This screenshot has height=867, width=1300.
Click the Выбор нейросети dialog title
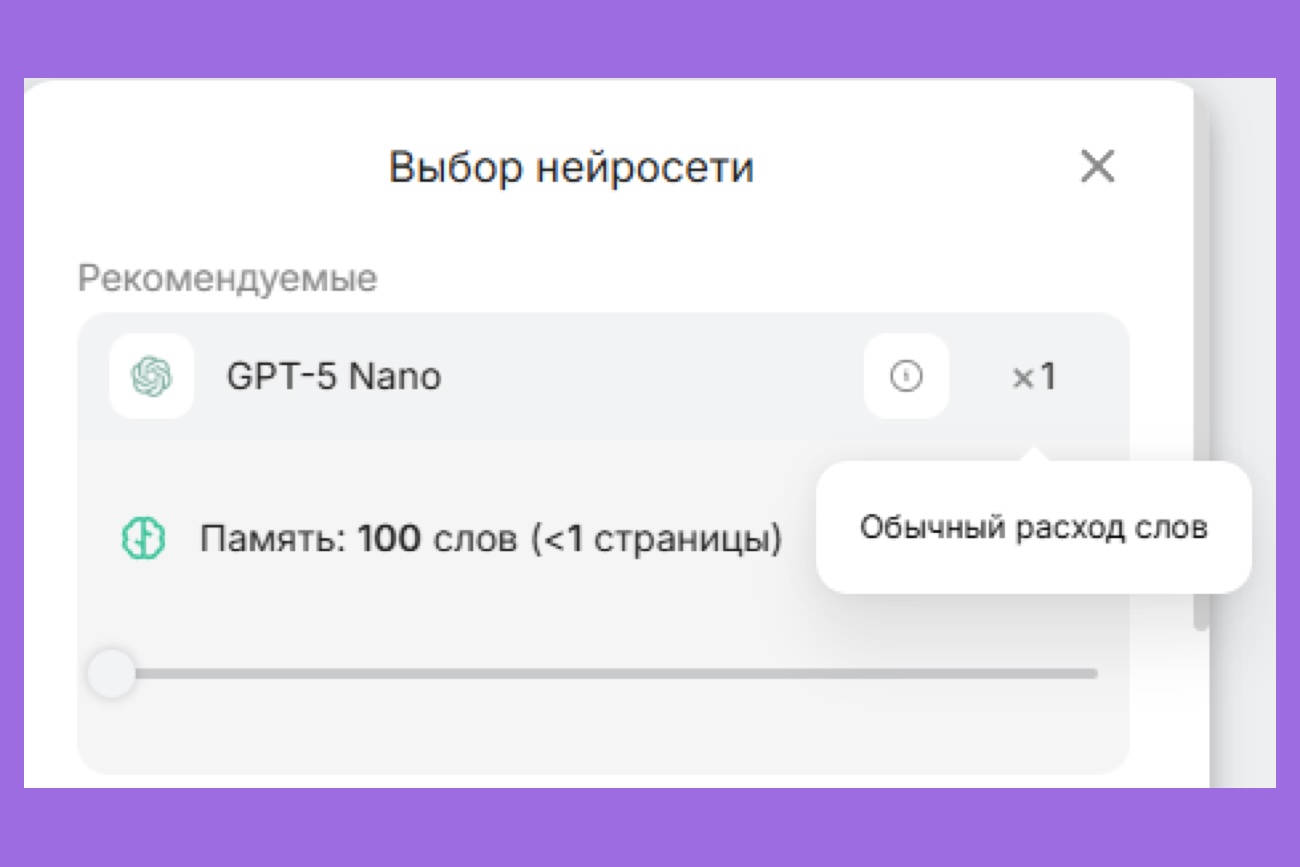tap(572, 167)
